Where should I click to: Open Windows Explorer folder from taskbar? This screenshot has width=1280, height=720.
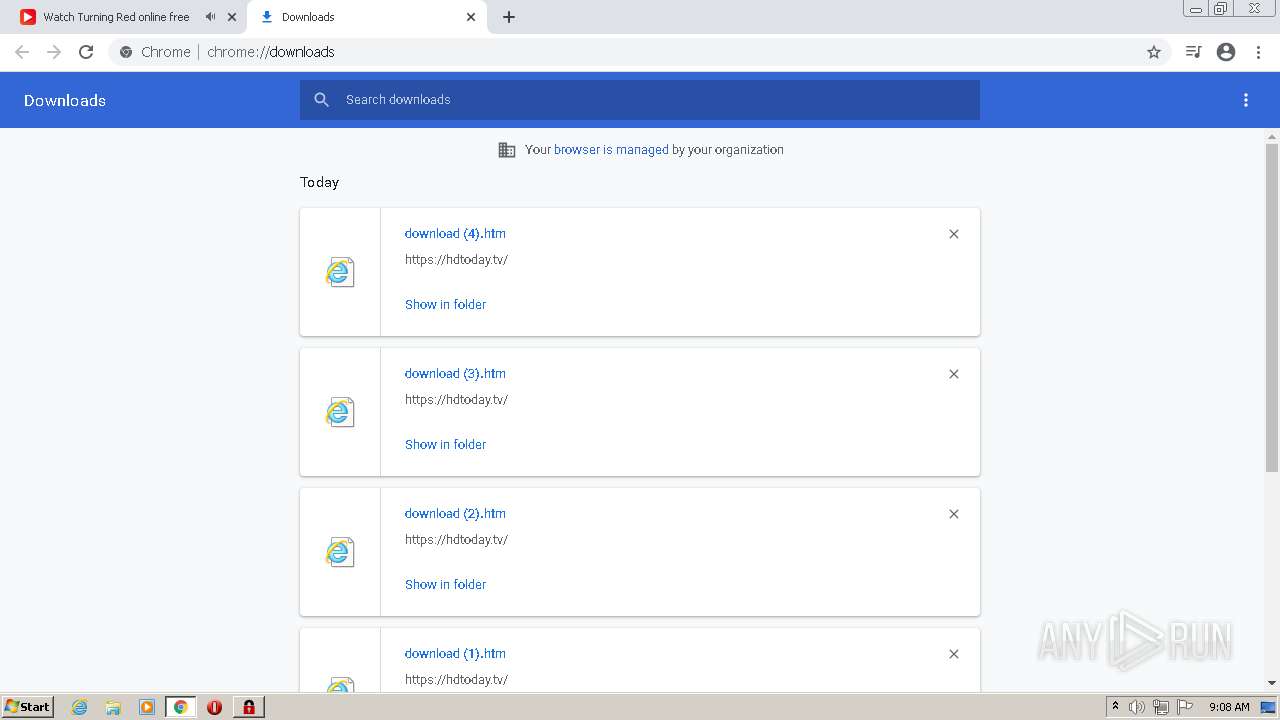113,707
